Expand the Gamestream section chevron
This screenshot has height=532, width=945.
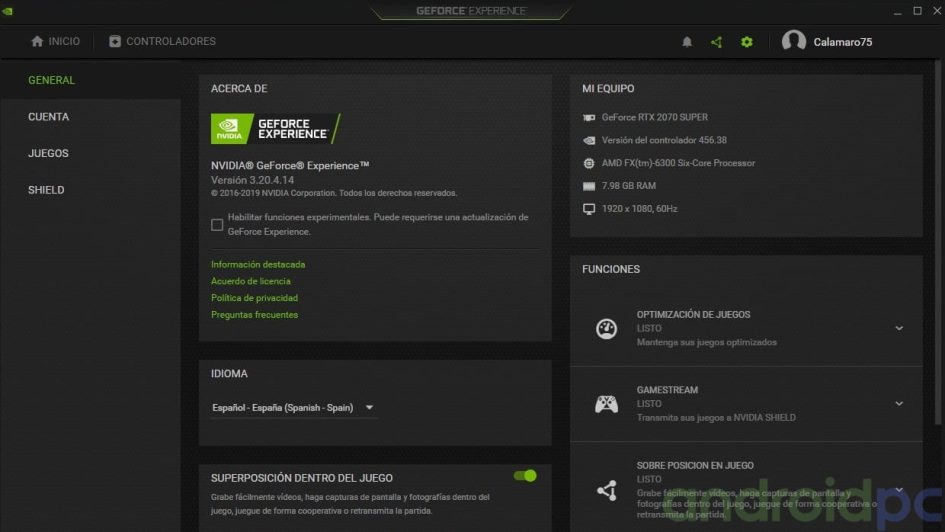(899, 404)
